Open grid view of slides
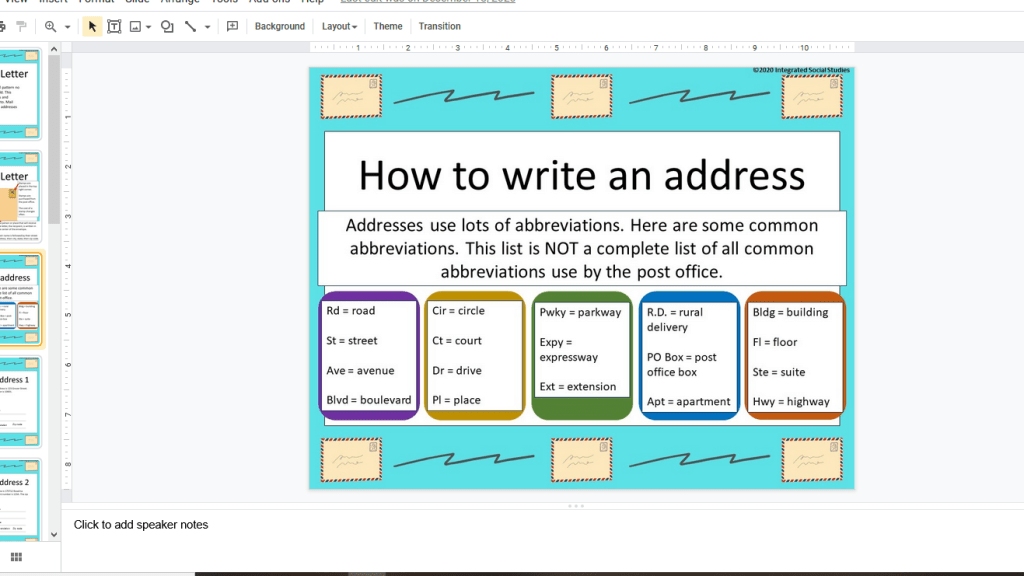 pyautogui.click(x=16, y=557)
